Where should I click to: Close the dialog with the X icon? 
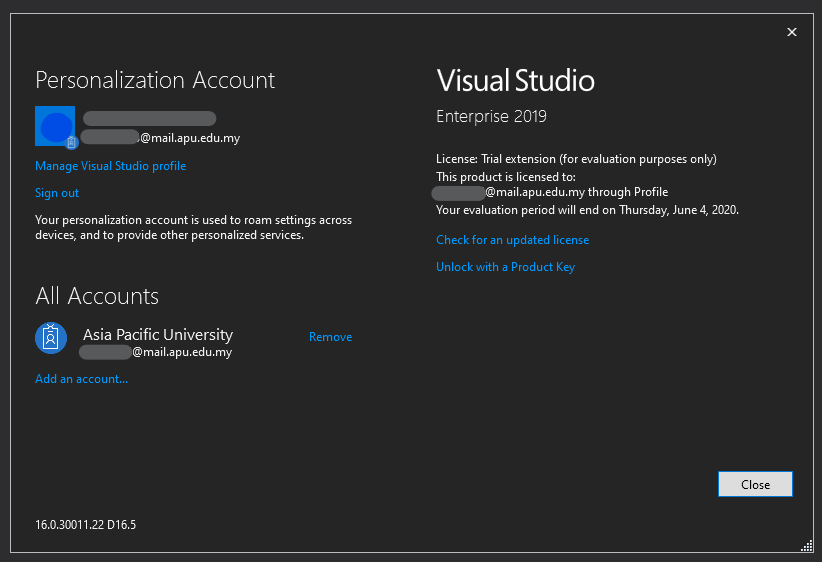[x=792, y=32]
